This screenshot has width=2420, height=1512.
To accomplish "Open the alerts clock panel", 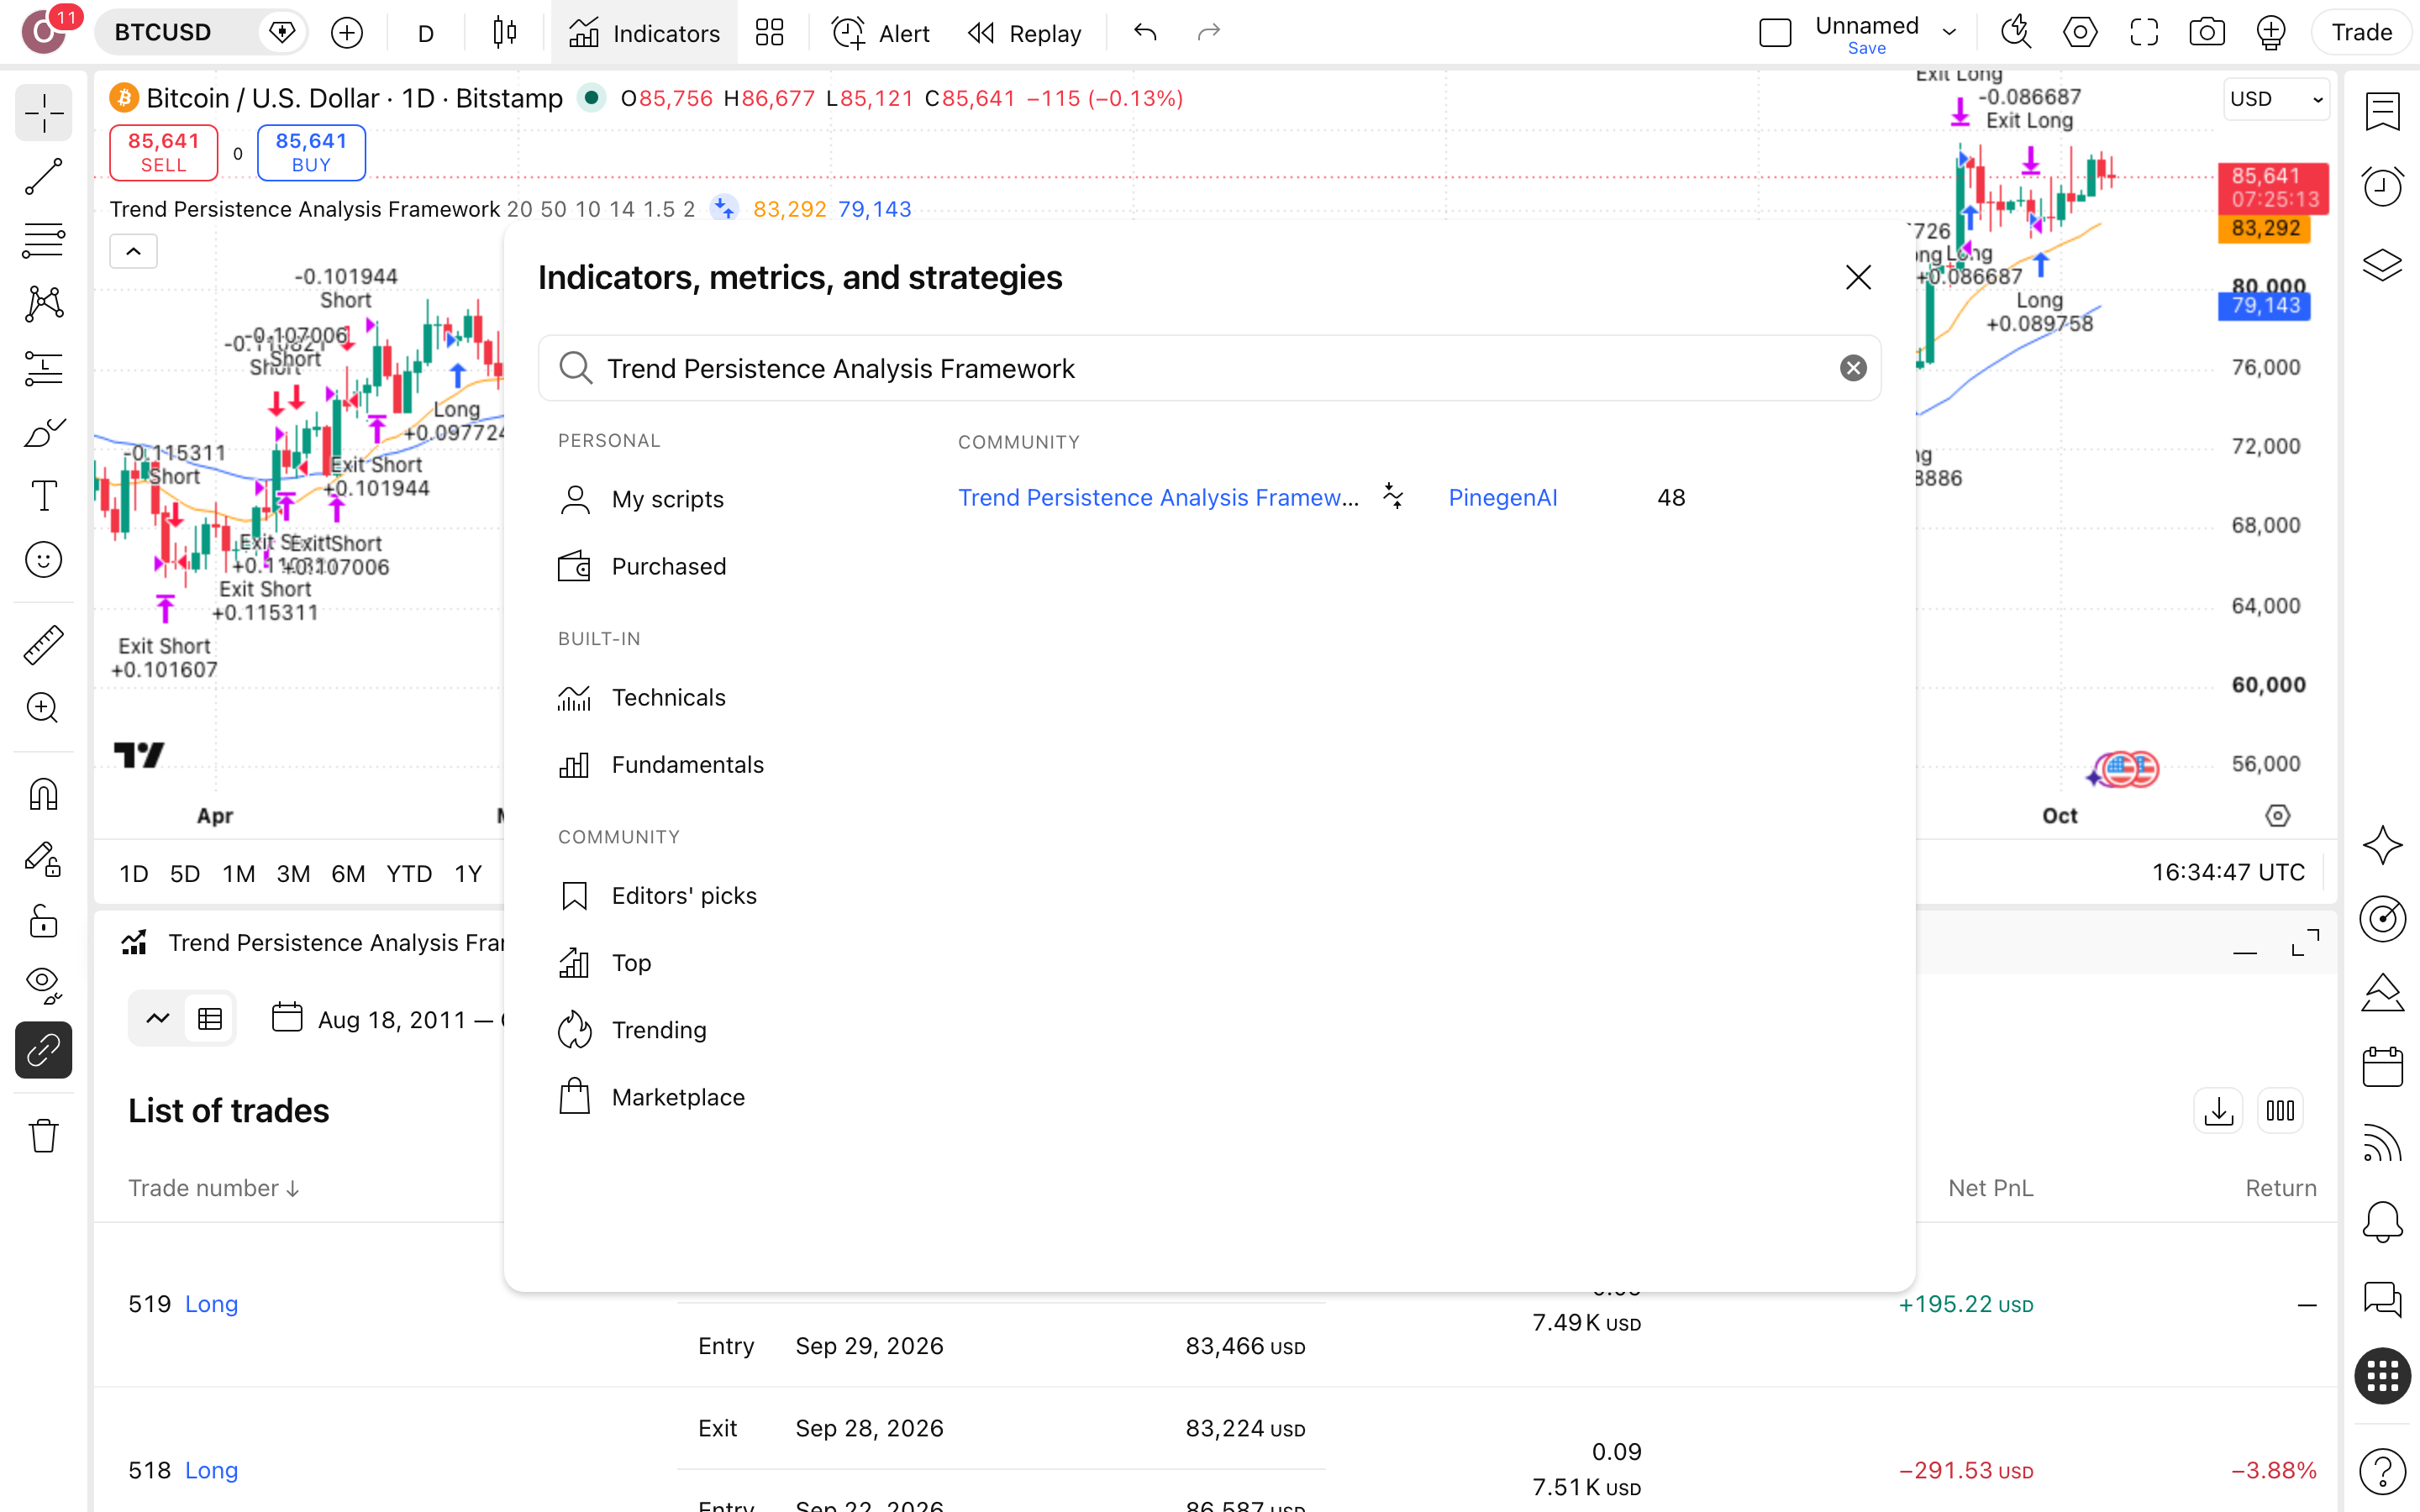I will coord(2383,187).
